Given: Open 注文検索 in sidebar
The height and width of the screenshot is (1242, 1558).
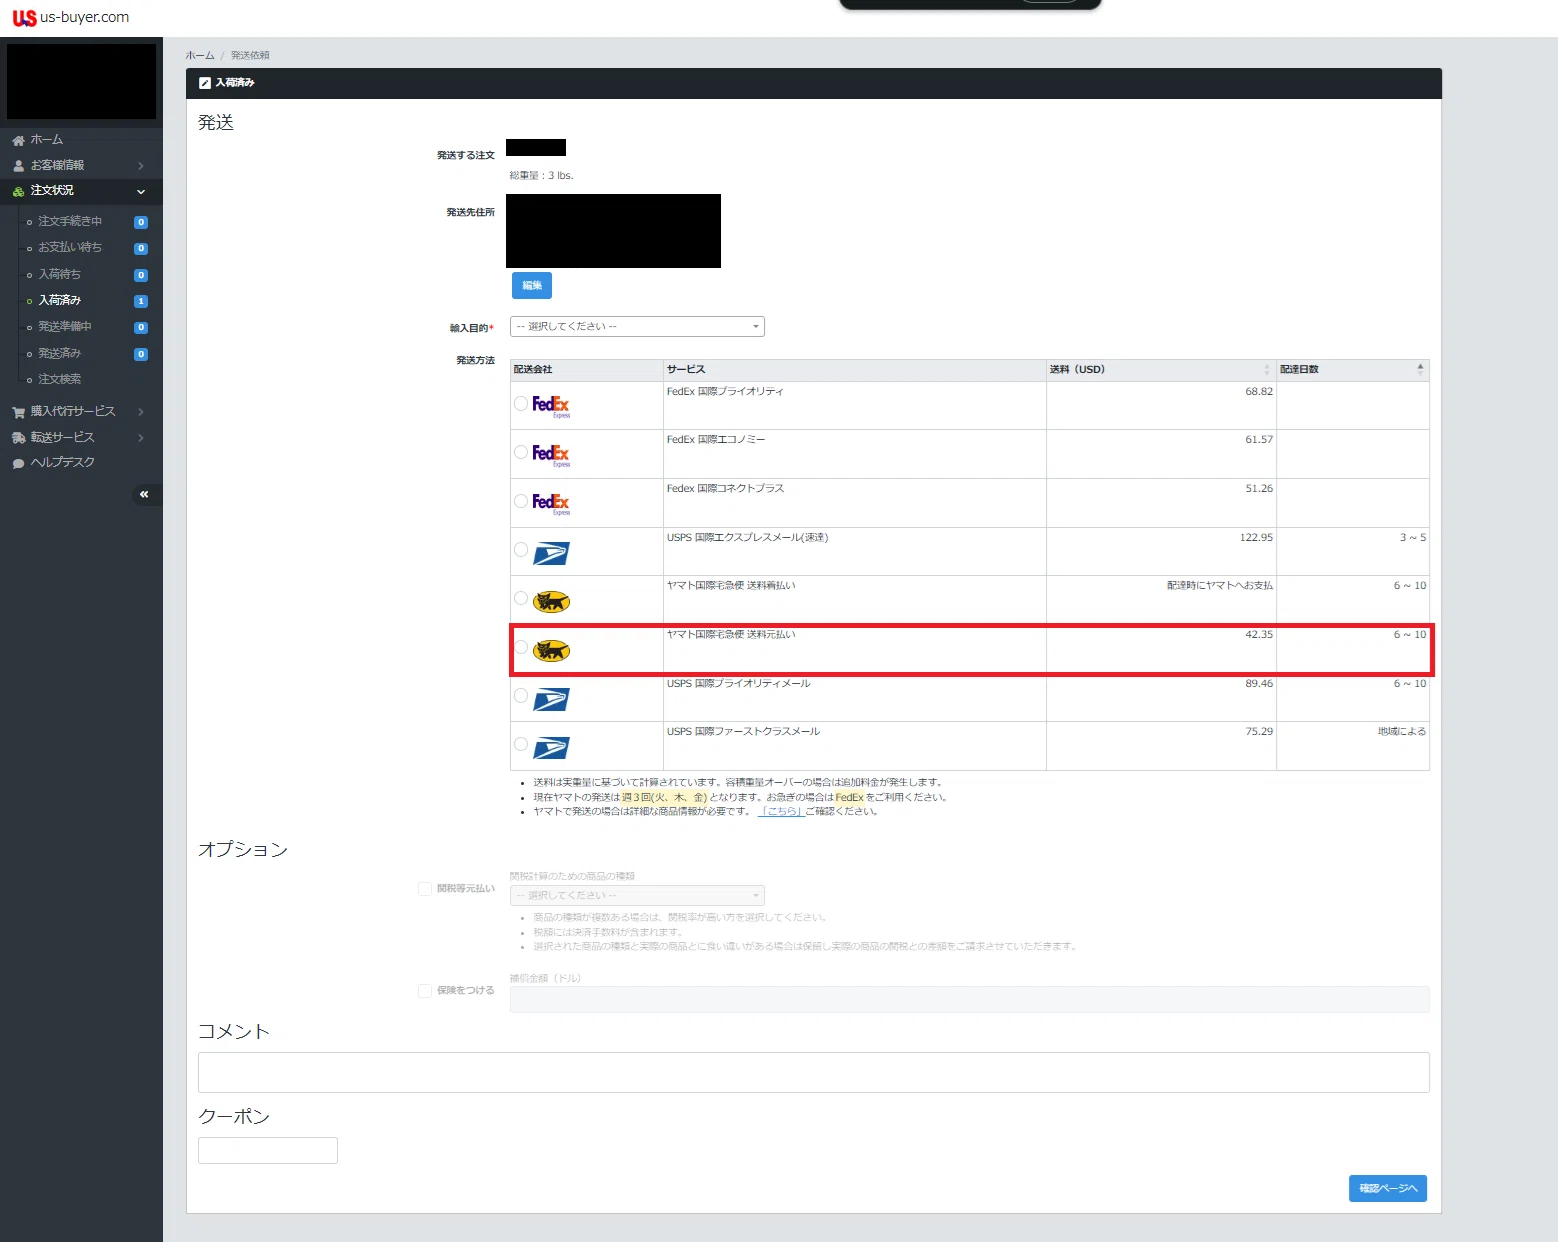Looking at the screenshot, I should coord(60,380).
